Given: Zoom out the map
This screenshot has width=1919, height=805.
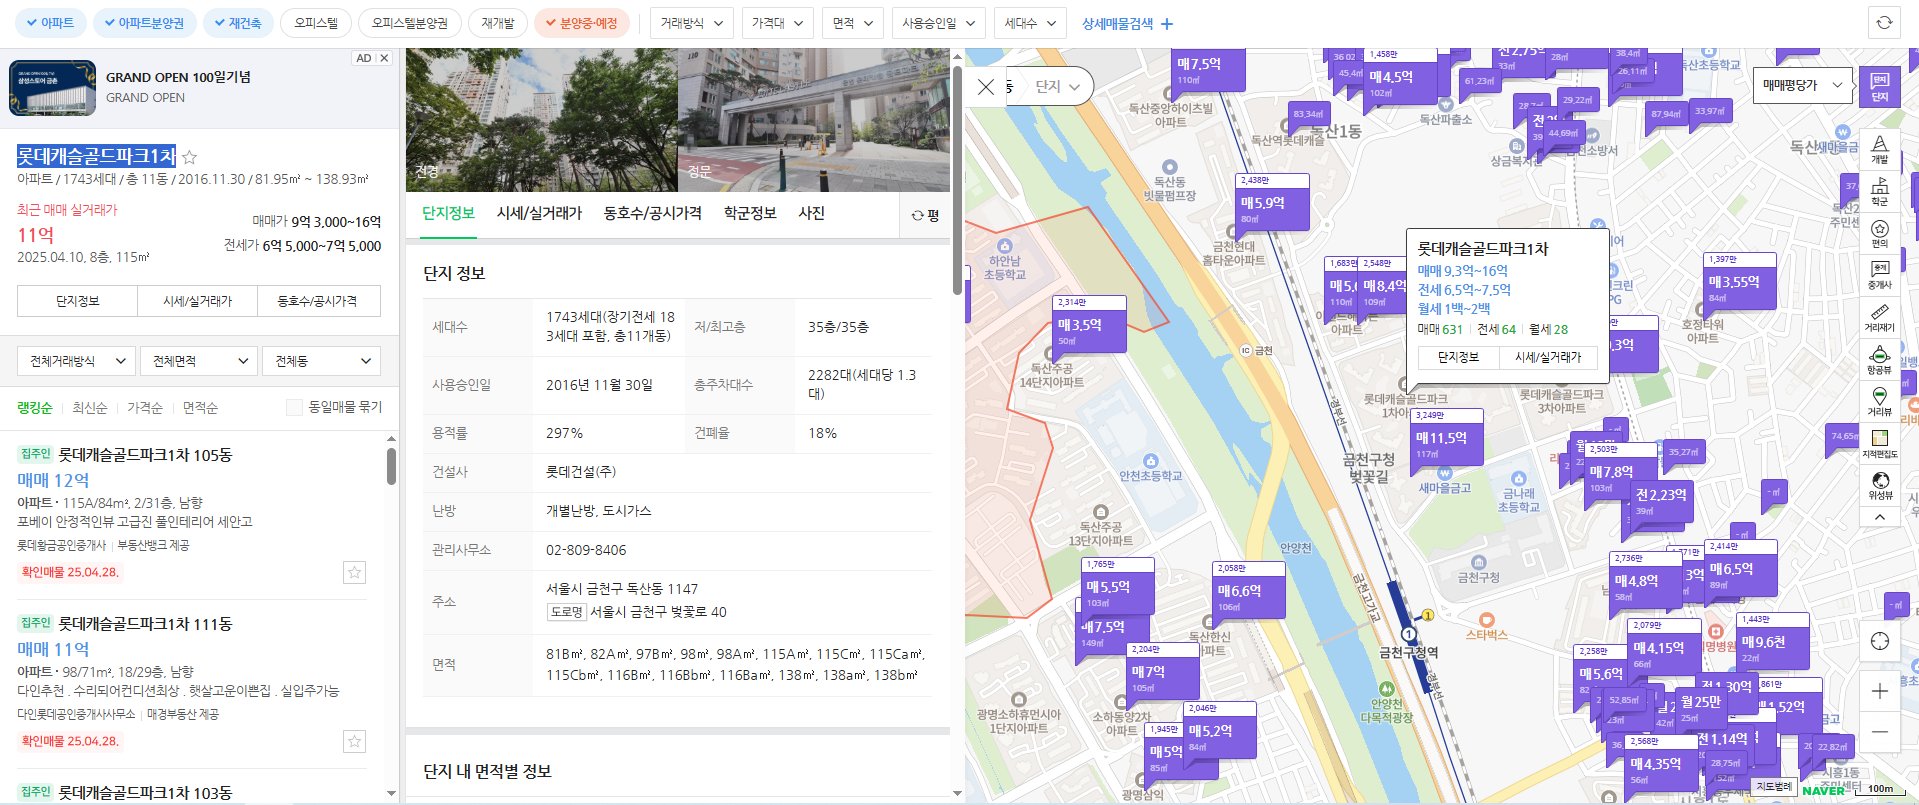Looking at the screenshot, I should [x=1880, y=732].
